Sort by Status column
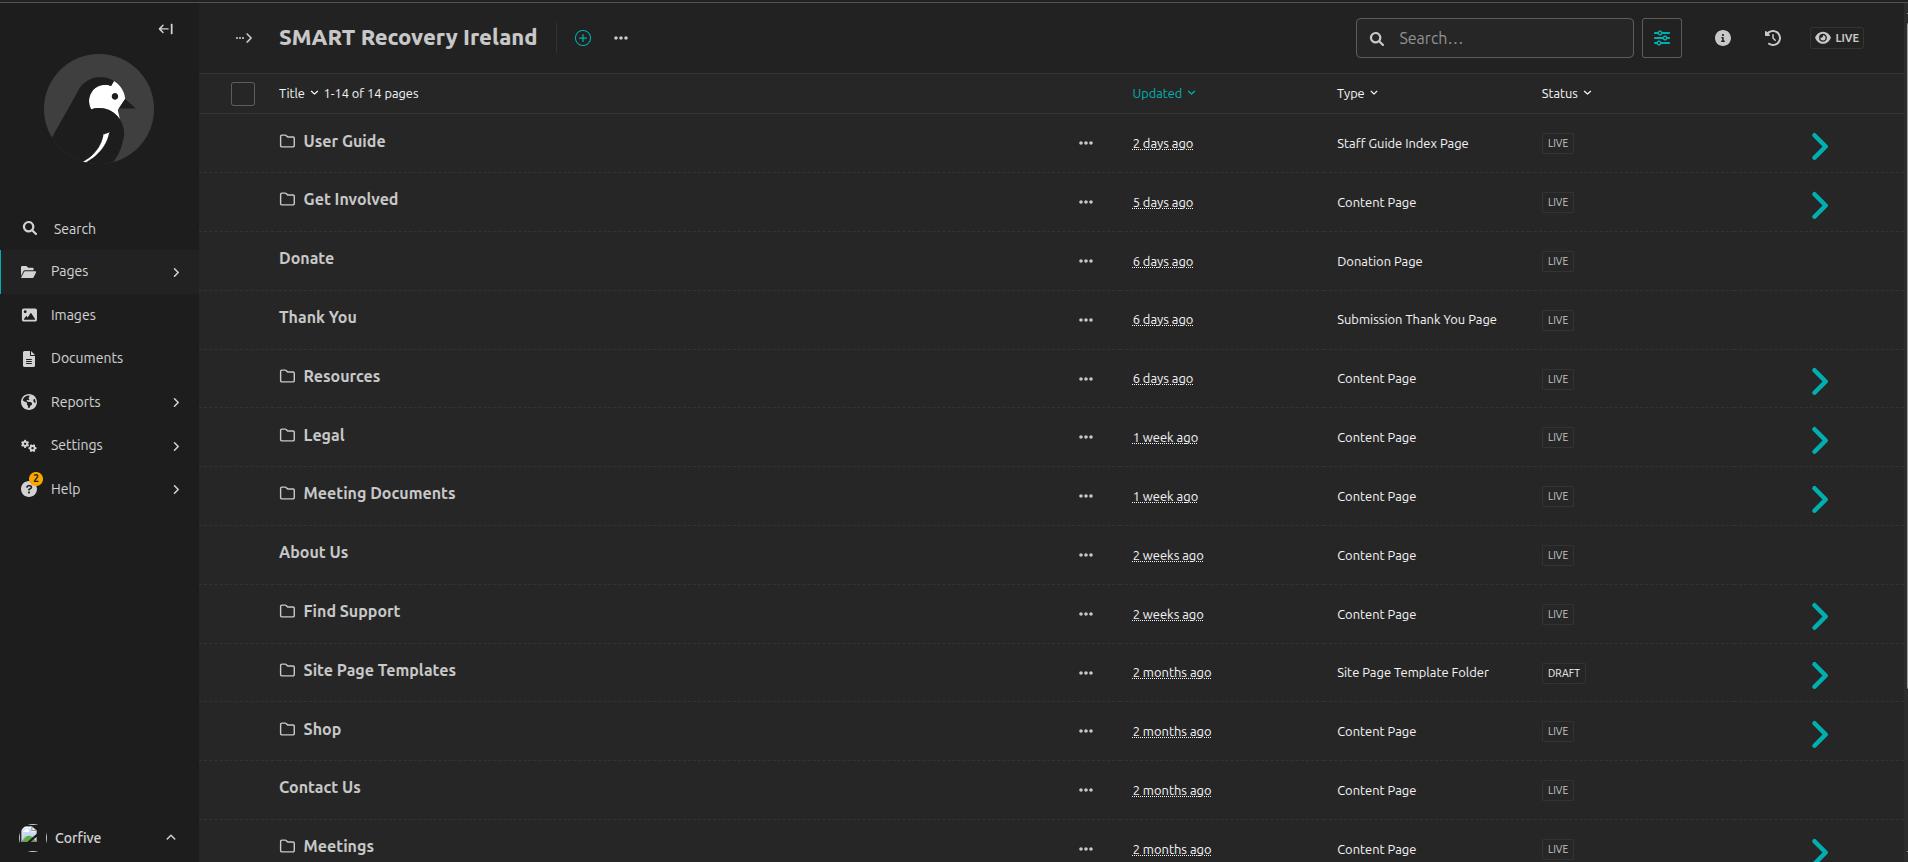This screenshot has height=862, width=1908. pos(1566,93)
